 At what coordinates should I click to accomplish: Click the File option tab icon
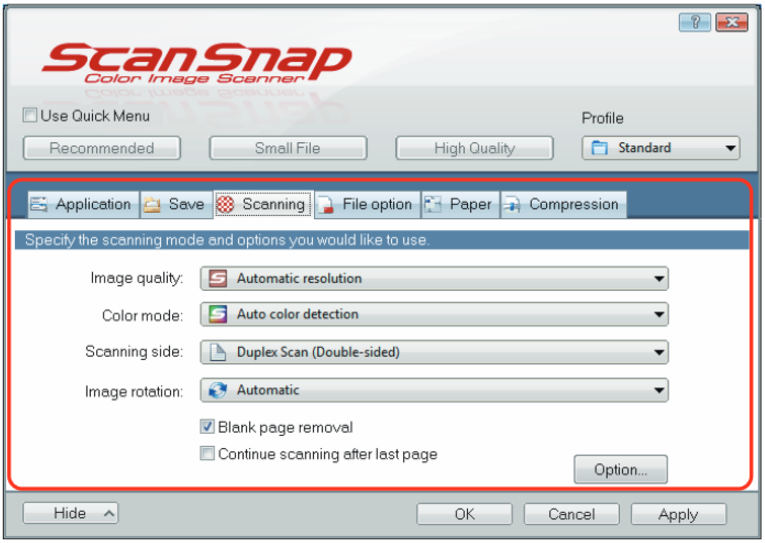coord(325,205)
